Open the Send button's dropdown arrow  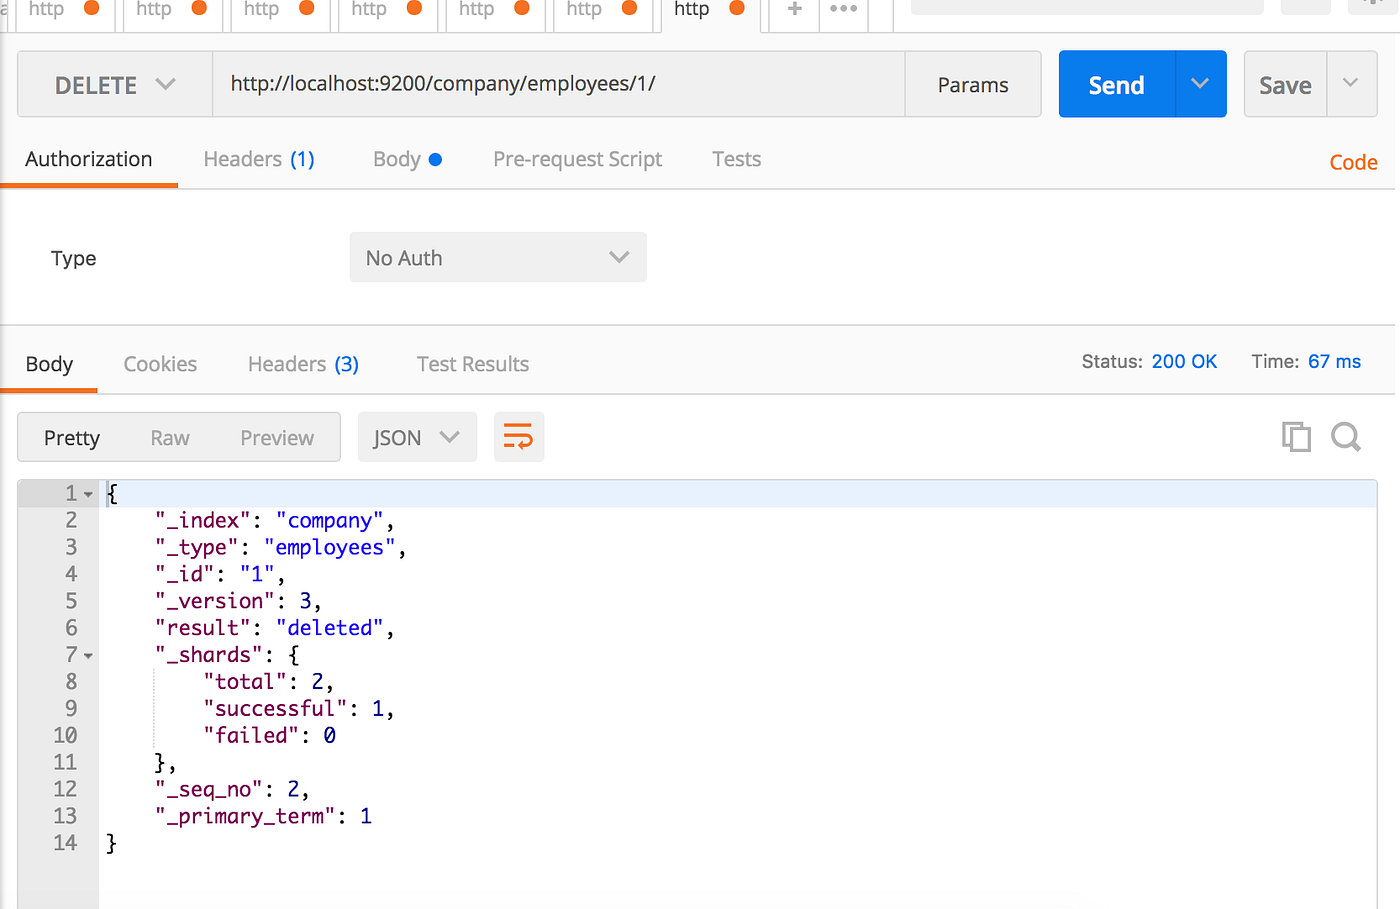(x=1199, y=84)
